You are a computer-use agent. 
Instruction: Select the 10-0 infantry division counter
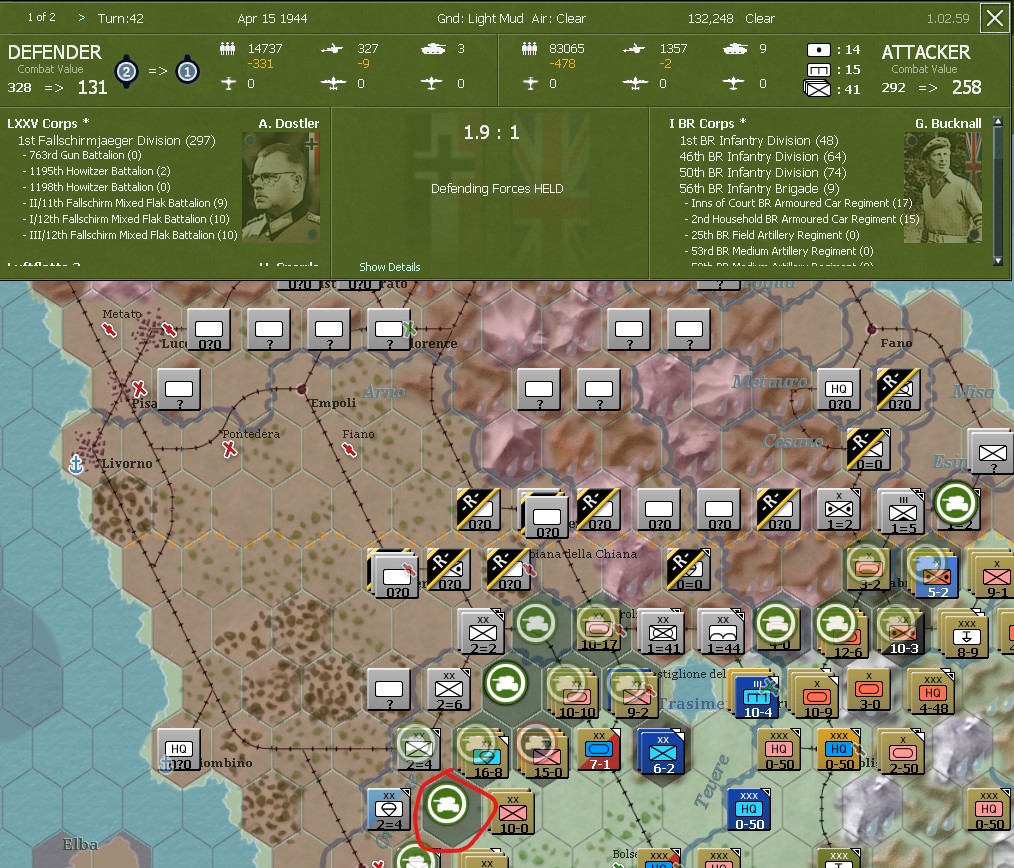[x=512, y=812]
